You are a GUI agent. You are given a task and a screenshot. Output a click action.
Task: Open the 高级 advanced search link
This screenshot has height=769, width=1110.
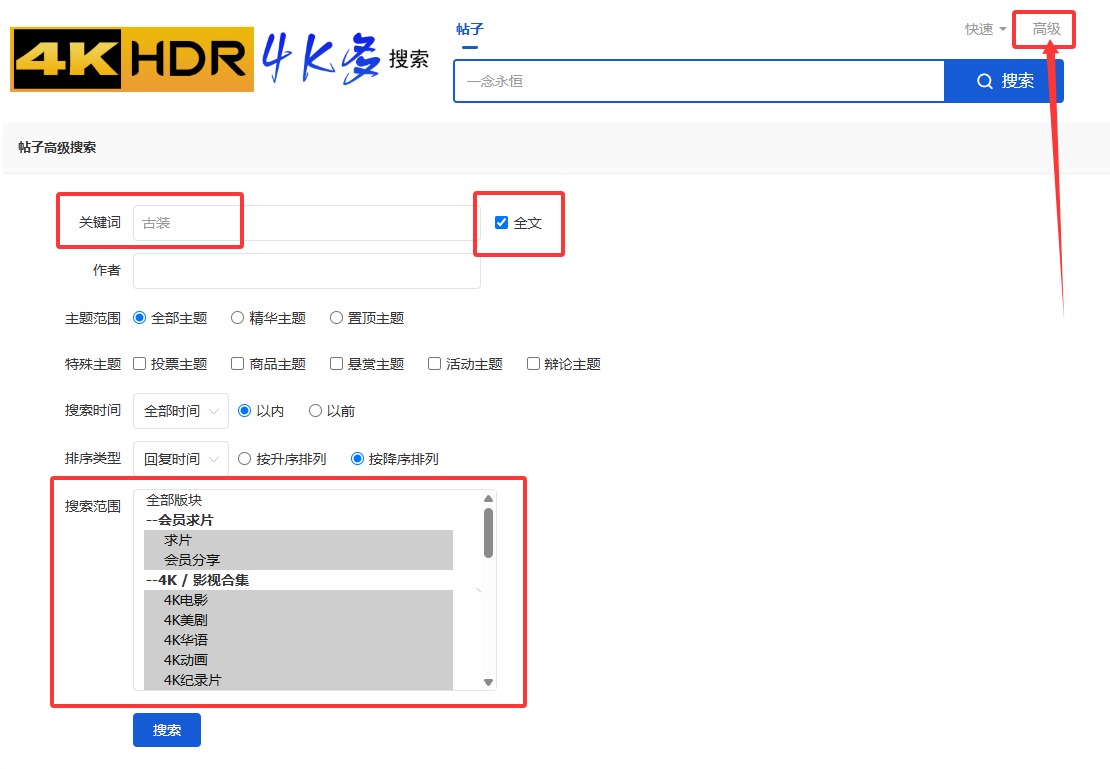pos(1046,29)
